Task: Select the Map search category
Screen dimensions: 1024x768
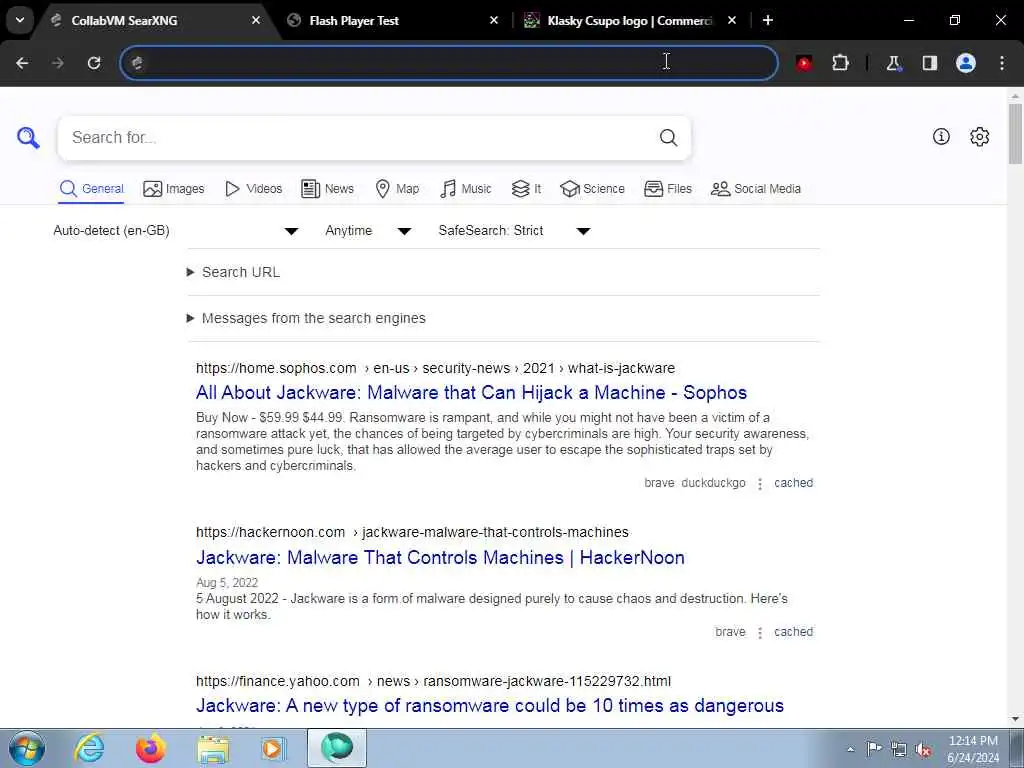Action: [397, 189]
